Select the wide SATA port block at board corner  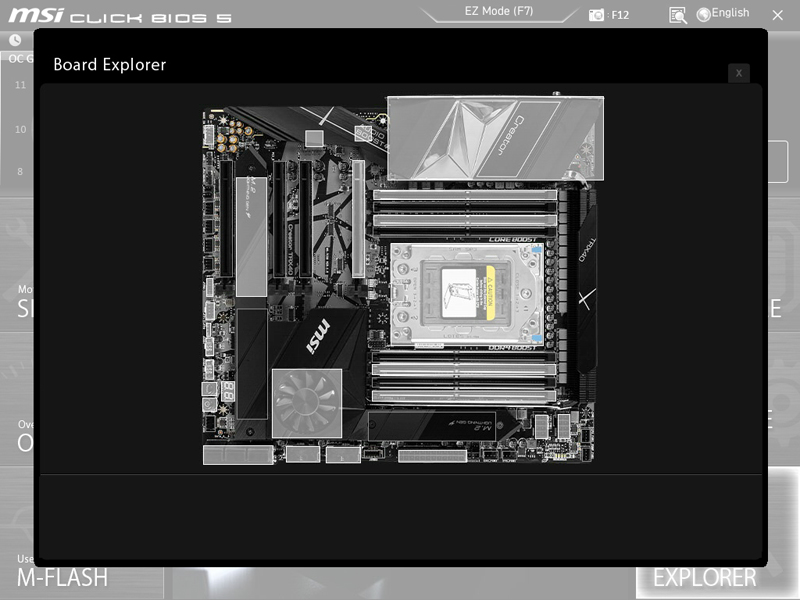point(238,455)
